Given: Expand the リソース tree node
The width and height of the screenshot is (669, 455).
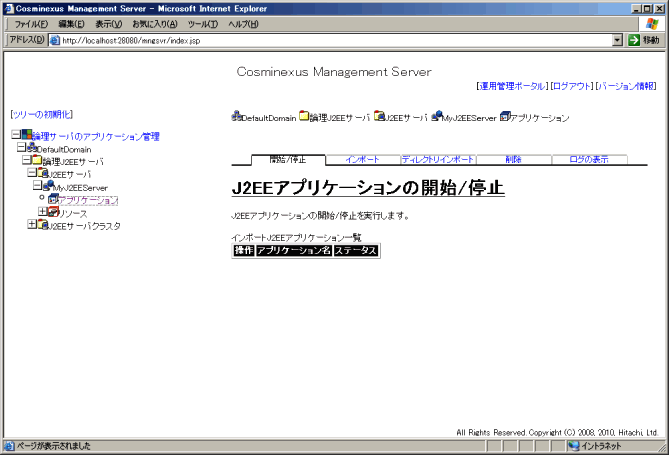Looking at the screenshot, I should [43, 211].
